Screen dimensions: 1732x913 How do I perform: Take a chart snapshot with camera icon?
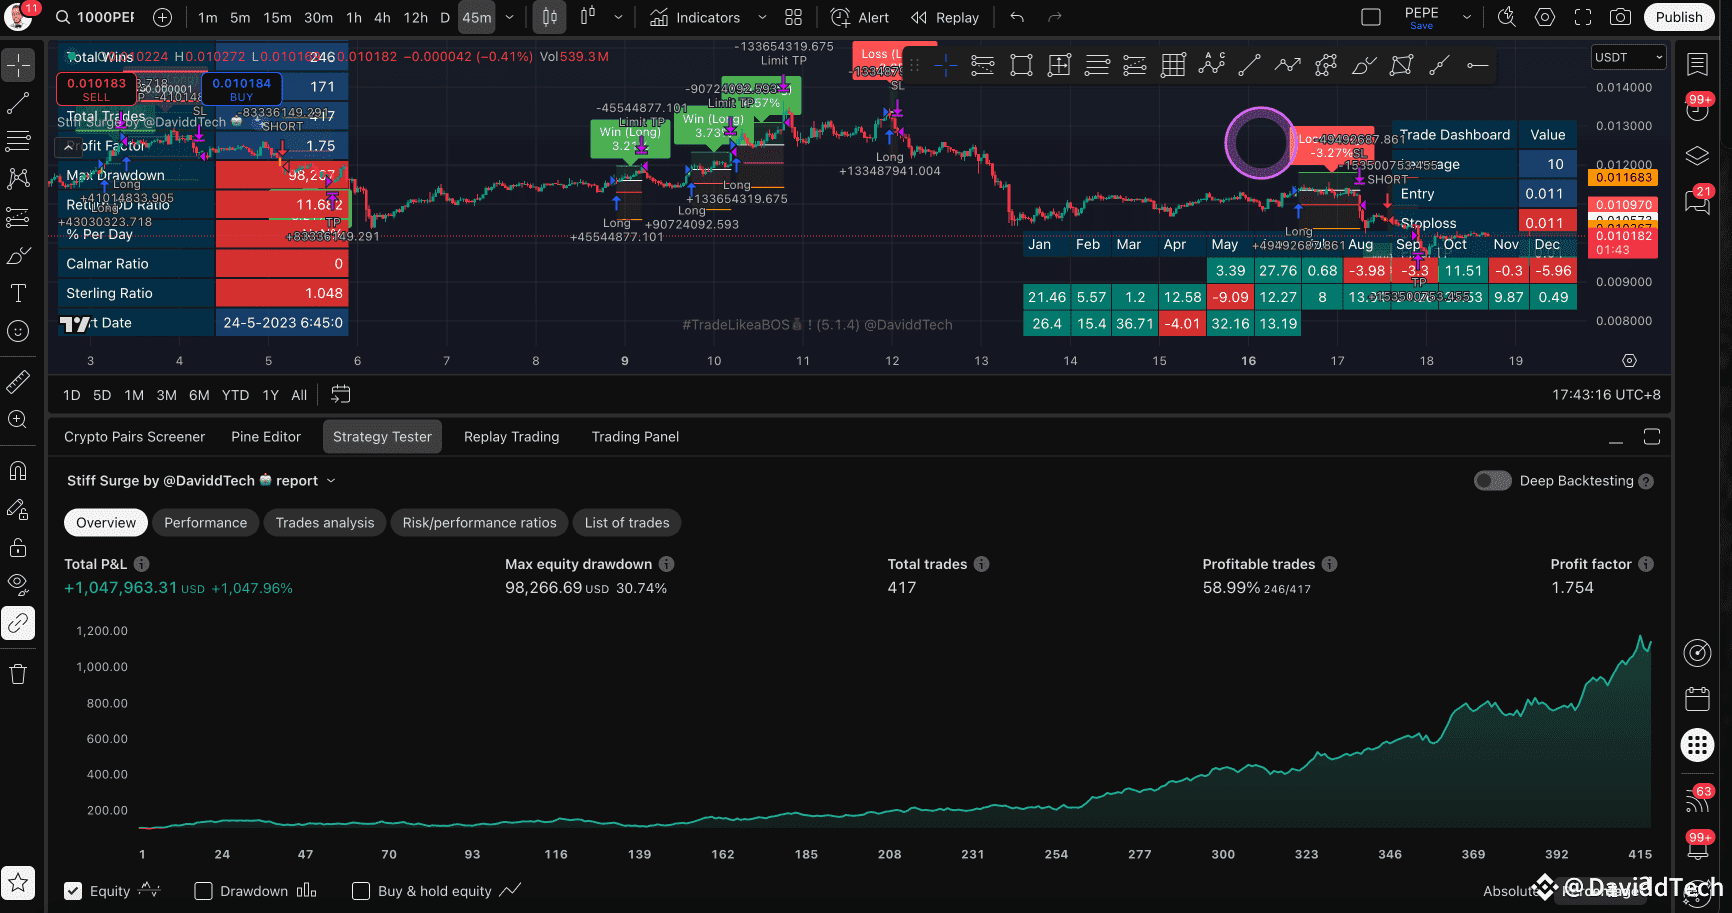pos(1621,17)
